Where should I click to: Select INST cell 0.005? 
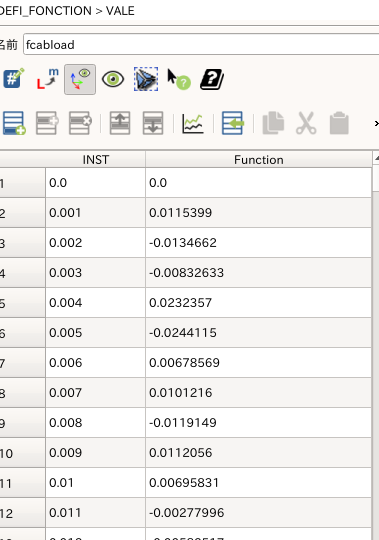click(x=95, y=333)
